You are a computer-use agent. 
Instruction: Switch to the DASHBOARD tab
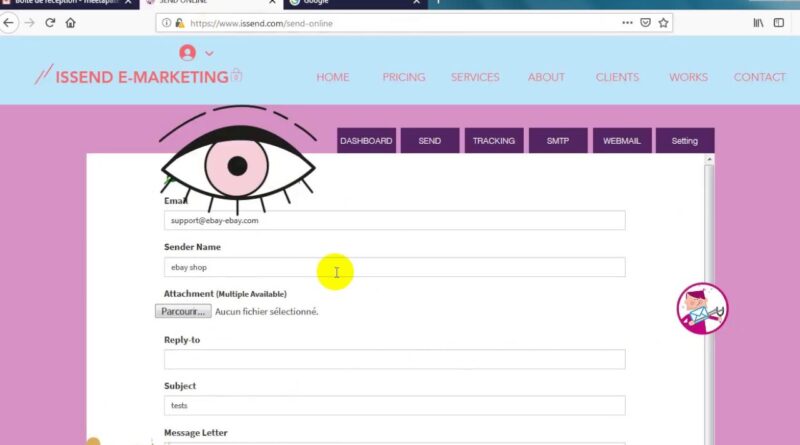click(x=366, y=140)
